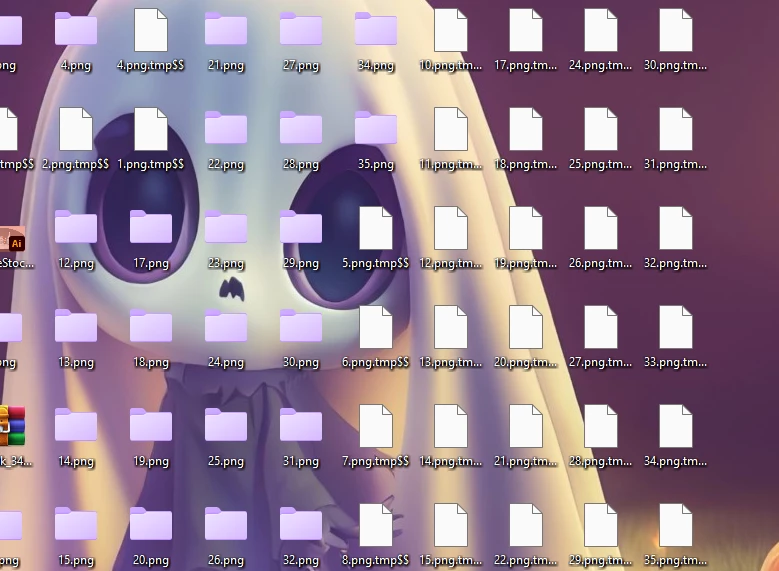This screenshot has height=571, width=779.
Task: Select the 23.png folder
Action: point(226,227)
